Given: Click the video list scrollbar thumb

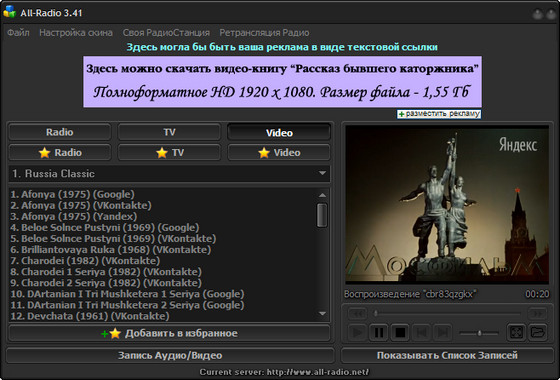Looking at the screenshot, I should point(322,215).
